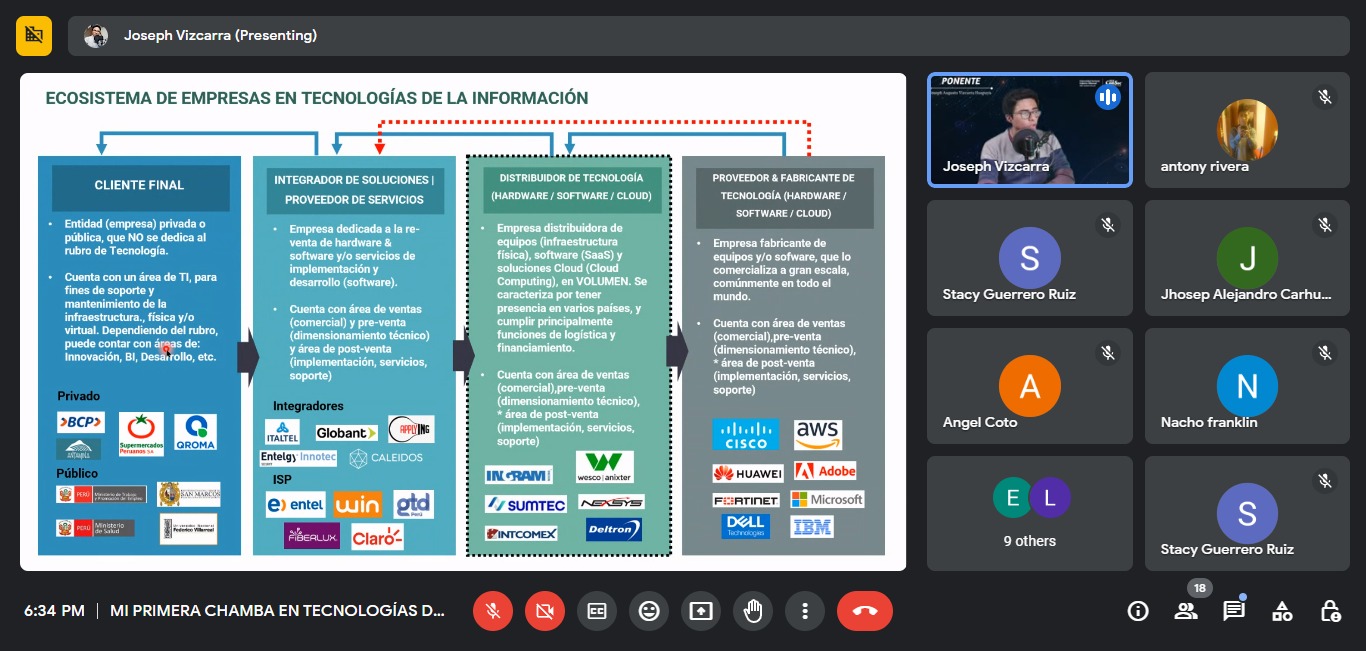1366x651 pixels.
Task: Click the muted mic icon on antony rivera
Action: [x=1325, y=97]
